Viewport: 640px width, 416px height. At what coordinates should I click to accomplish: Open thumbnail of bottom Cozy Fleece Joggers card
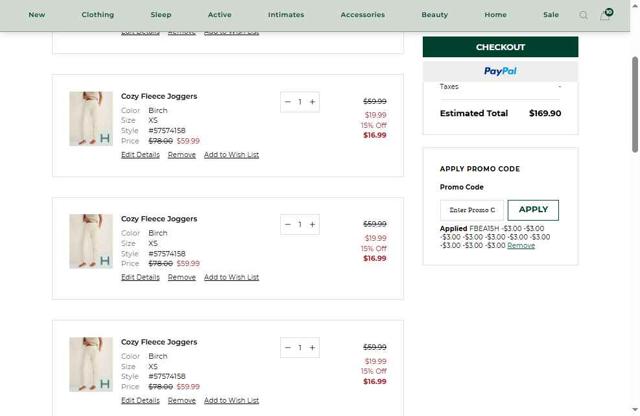91,364
